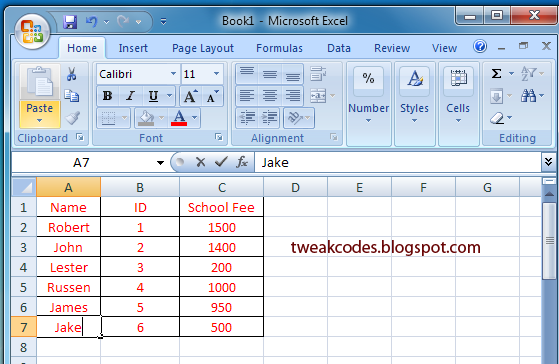
Task: Open the View tab
Action: coord(444,48)
